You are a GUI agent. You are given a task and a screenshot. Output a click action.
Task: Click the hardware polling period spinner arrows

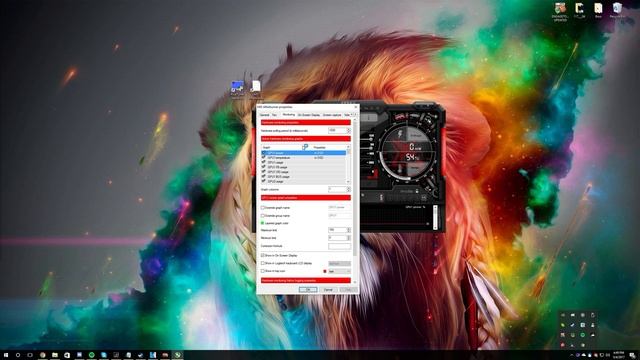(x=349, y=131)
